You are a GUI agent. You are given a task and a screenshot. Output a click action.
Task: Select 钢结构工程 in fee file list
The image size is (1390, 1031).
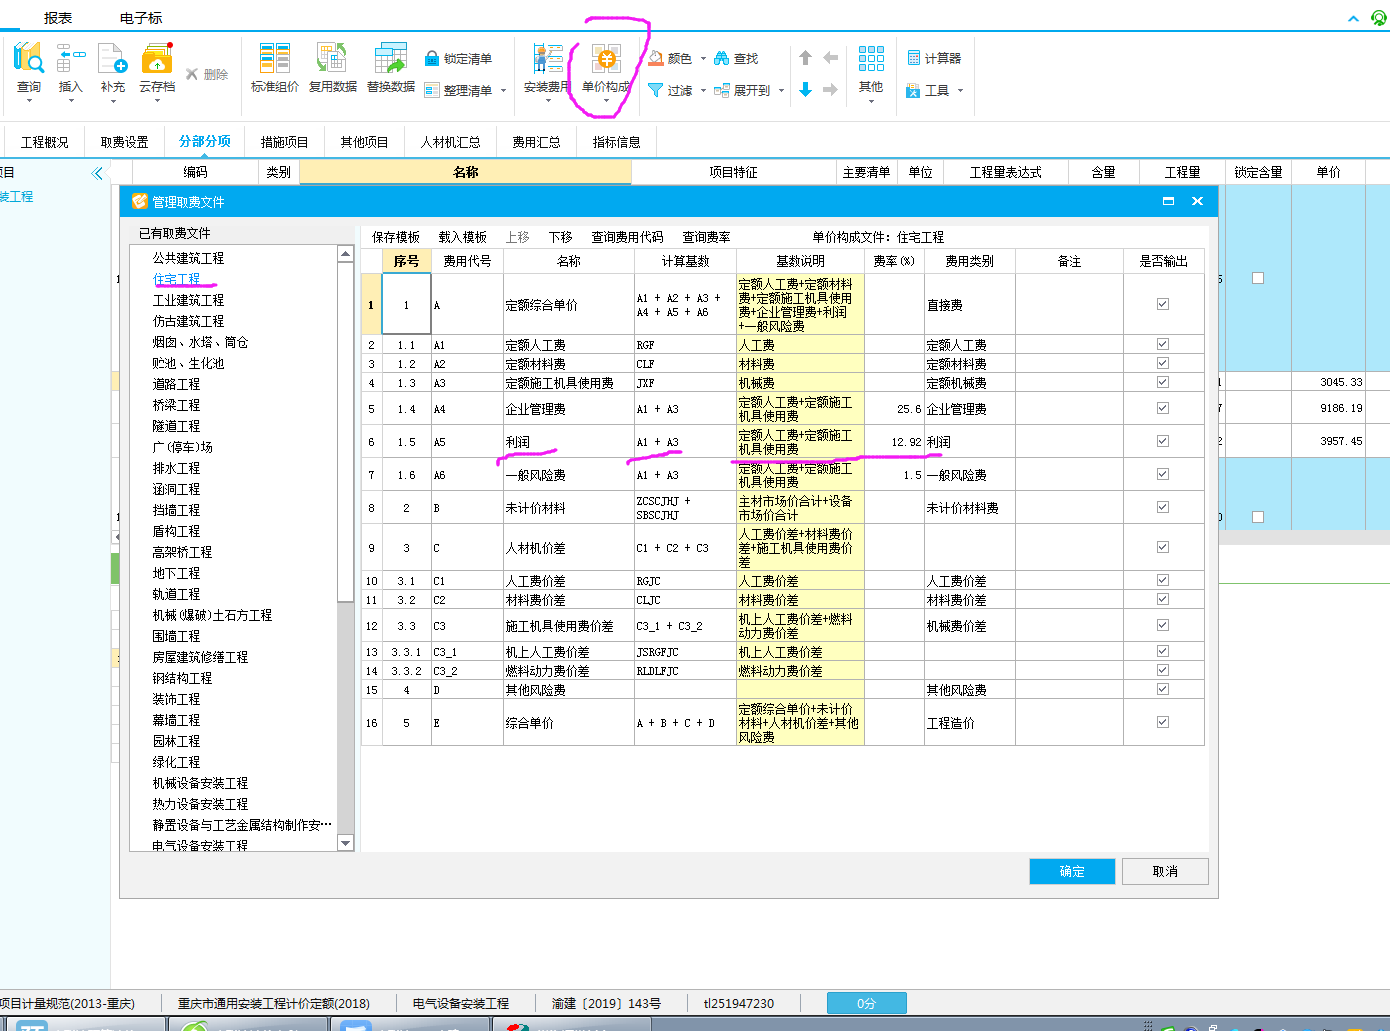tap(182, 678)
